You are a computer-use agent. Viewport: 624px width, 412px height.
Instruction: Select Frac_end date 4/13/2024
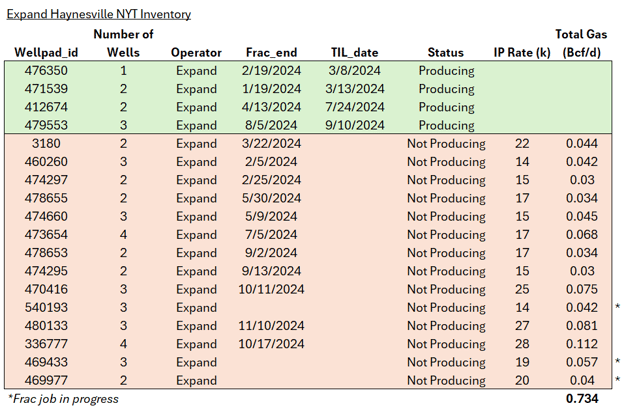point(271,107)
